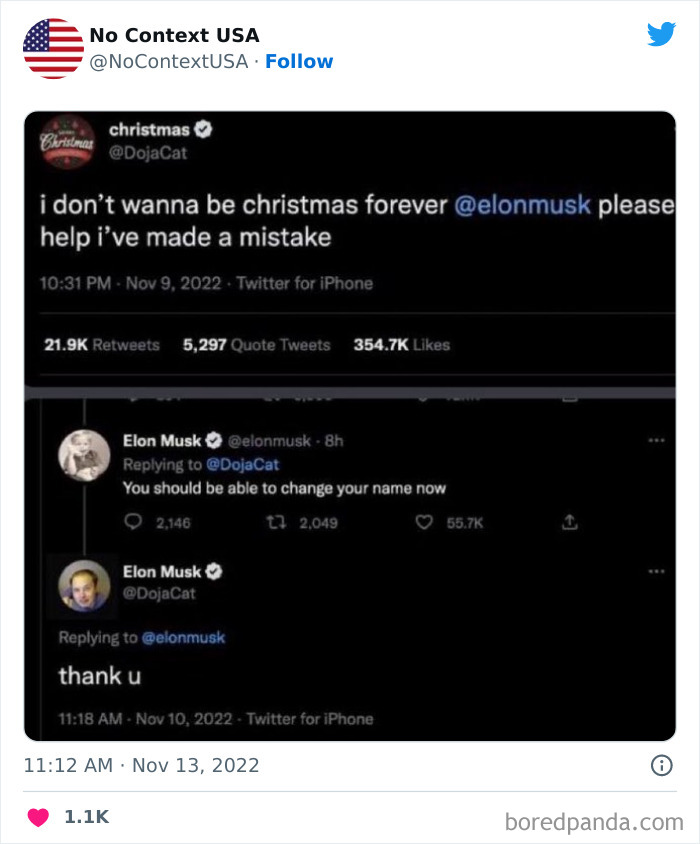The image size is (700, 844).
Task: Click the heart icon showing 55.7K
Action: tap(424, 522)
